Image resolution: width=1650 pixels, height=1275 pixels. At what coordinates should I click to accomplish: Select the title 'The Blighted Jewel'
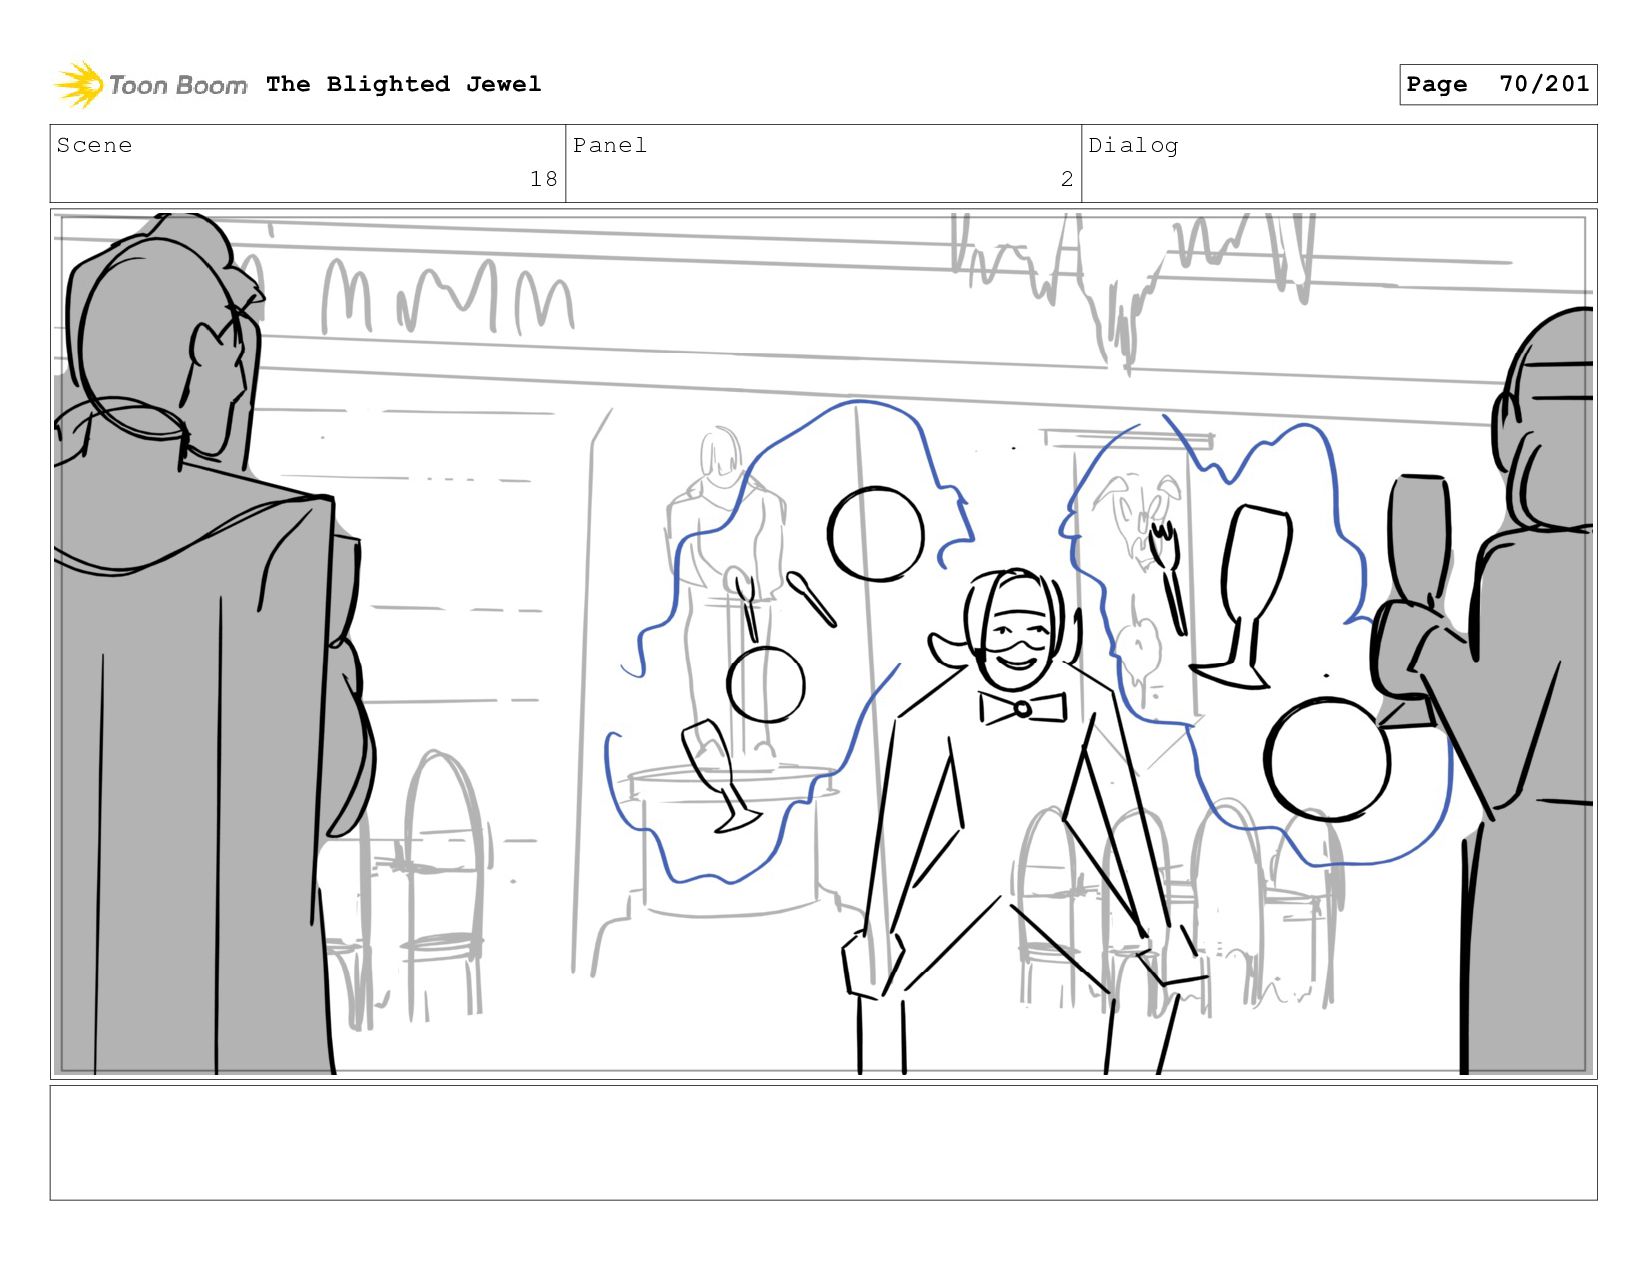404,84
